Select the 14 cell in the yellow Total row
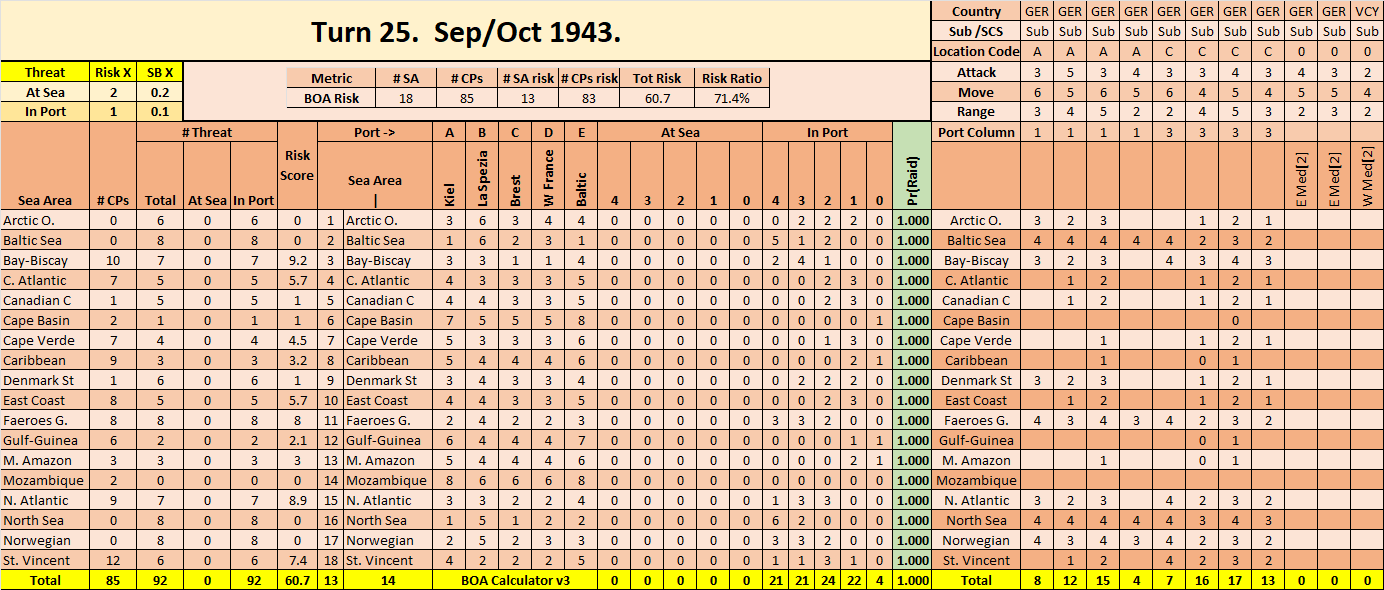Image resolution: width=1384 pixels, height=590 pixels. (389, 580)
